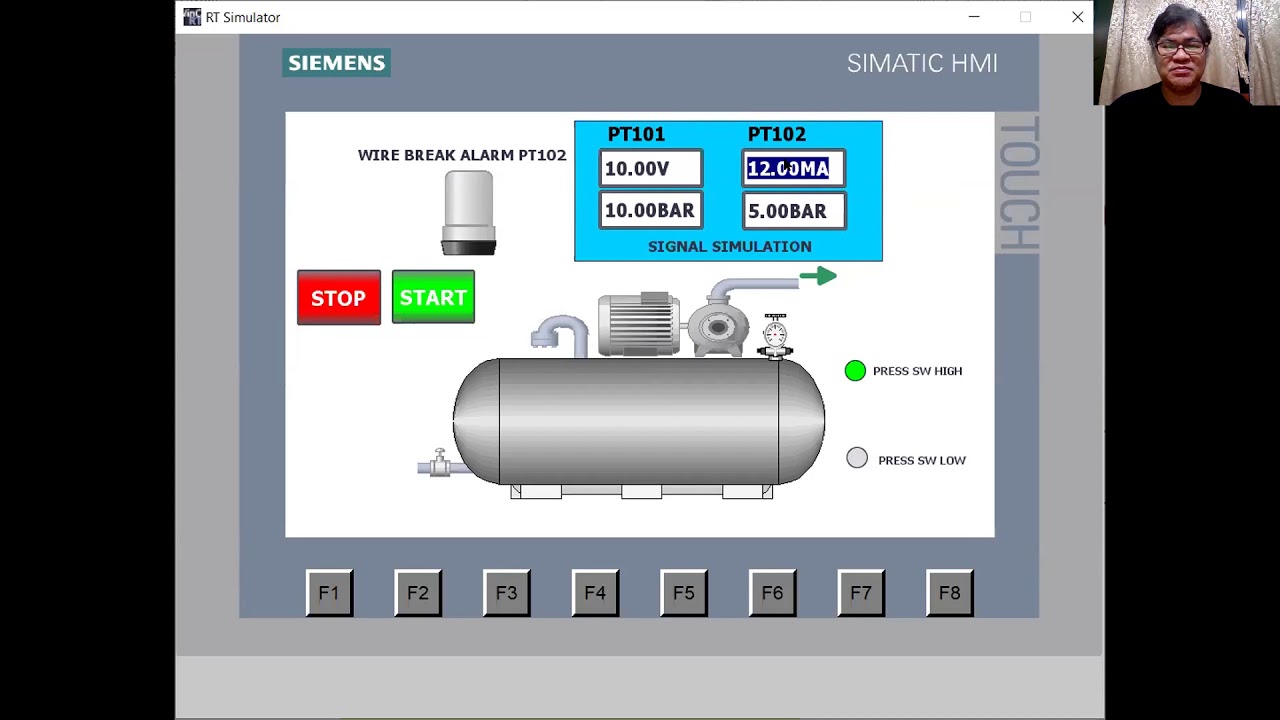1280x720 pixels.
Task: Click the PRESS SW LOW label
Action: (922, 460)
